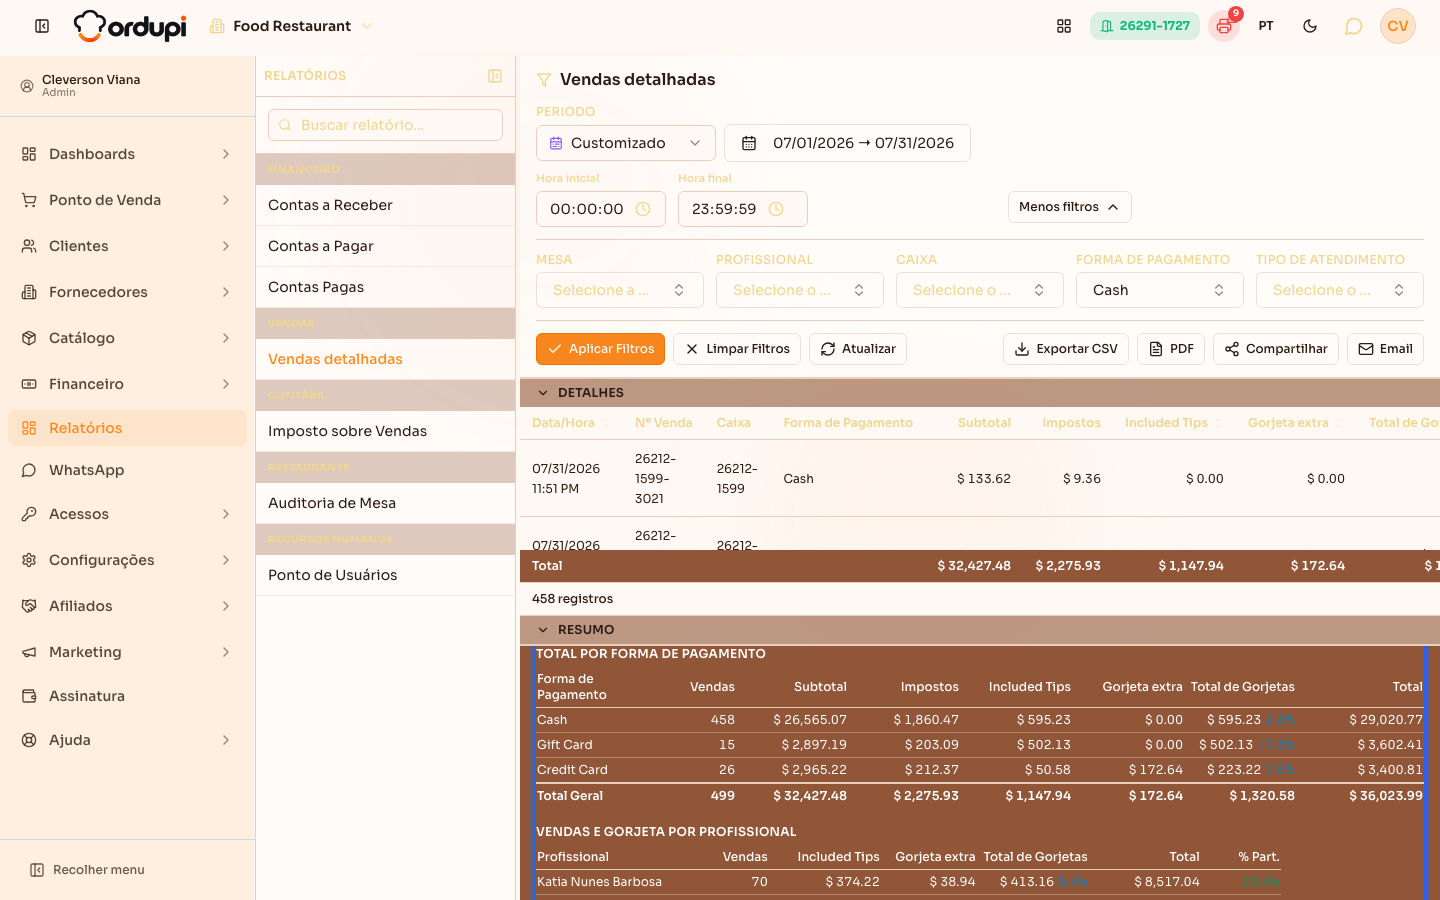This screenshot has height=900, width=1440.
Task: Open Mesa selection dropdown
Action: pos(620,290)
